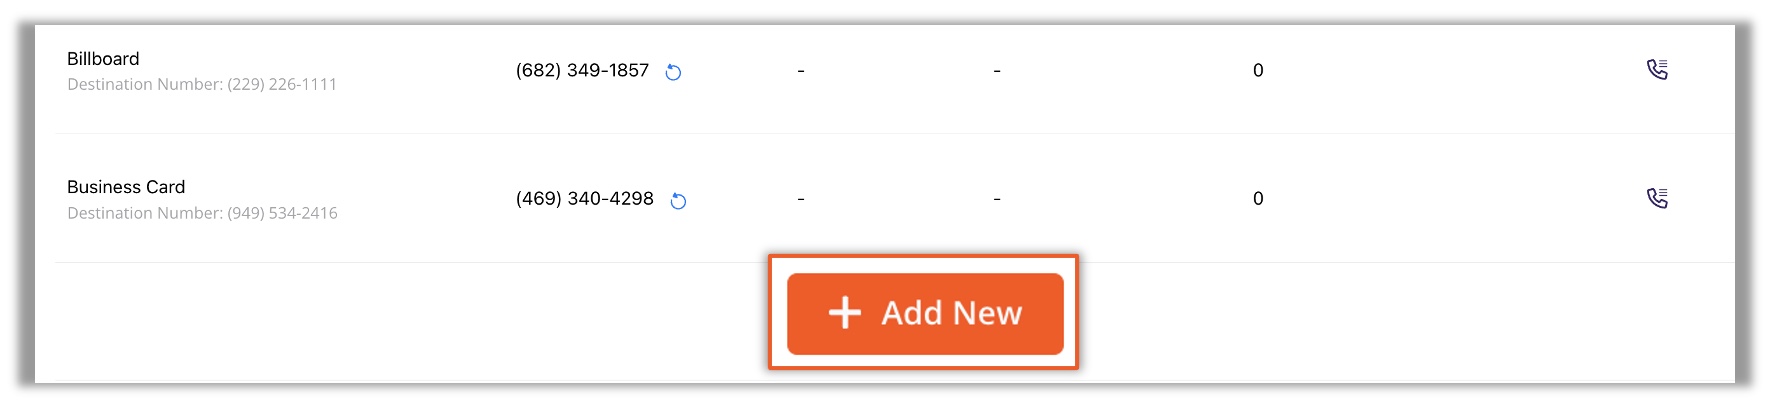Image resolution: width=1772 pixels, height=410 pixels.
Task: Open call log for Billboard row
Action: 1657,70
